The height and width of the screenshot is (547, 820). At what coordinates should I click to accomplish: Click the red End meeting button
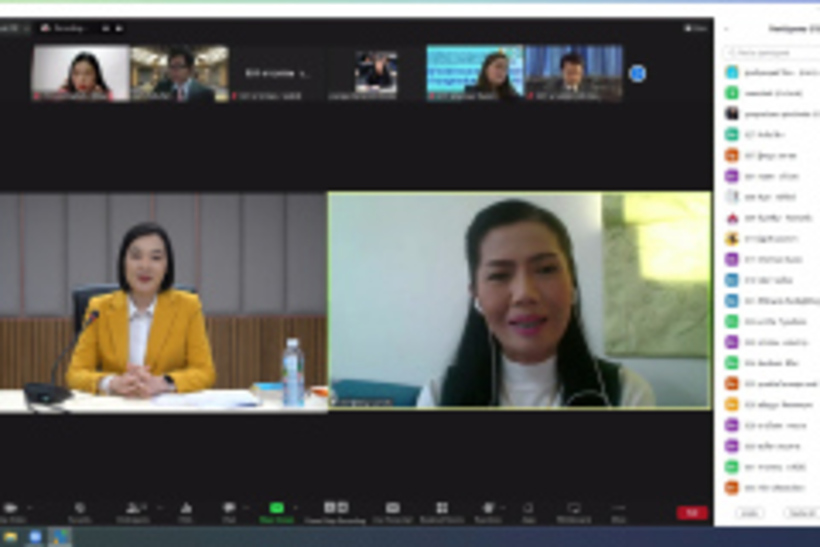(692, 513)
